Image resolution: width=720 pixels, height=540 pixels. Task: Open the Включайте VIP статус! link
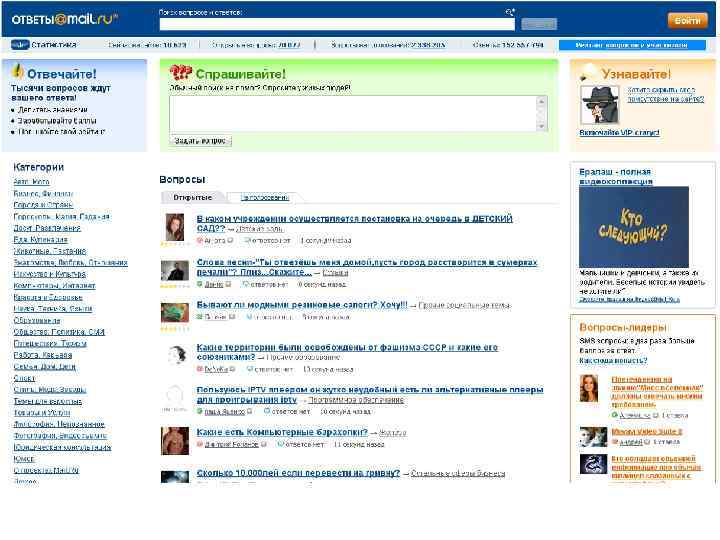coord(619,133)
